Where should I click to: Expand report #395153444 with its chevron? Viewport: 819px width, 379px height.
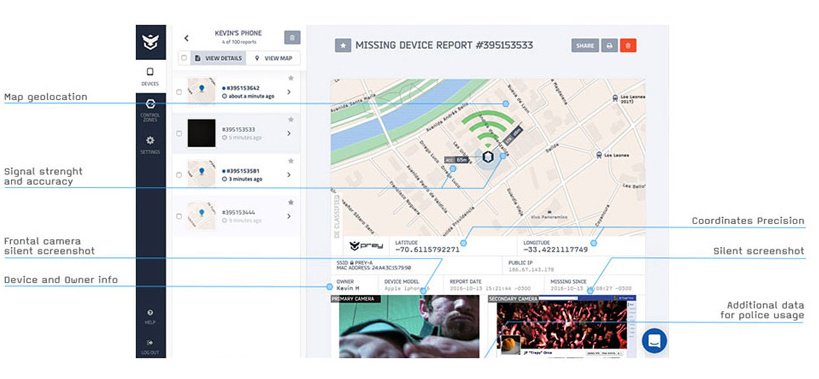[x=289, y=216]
